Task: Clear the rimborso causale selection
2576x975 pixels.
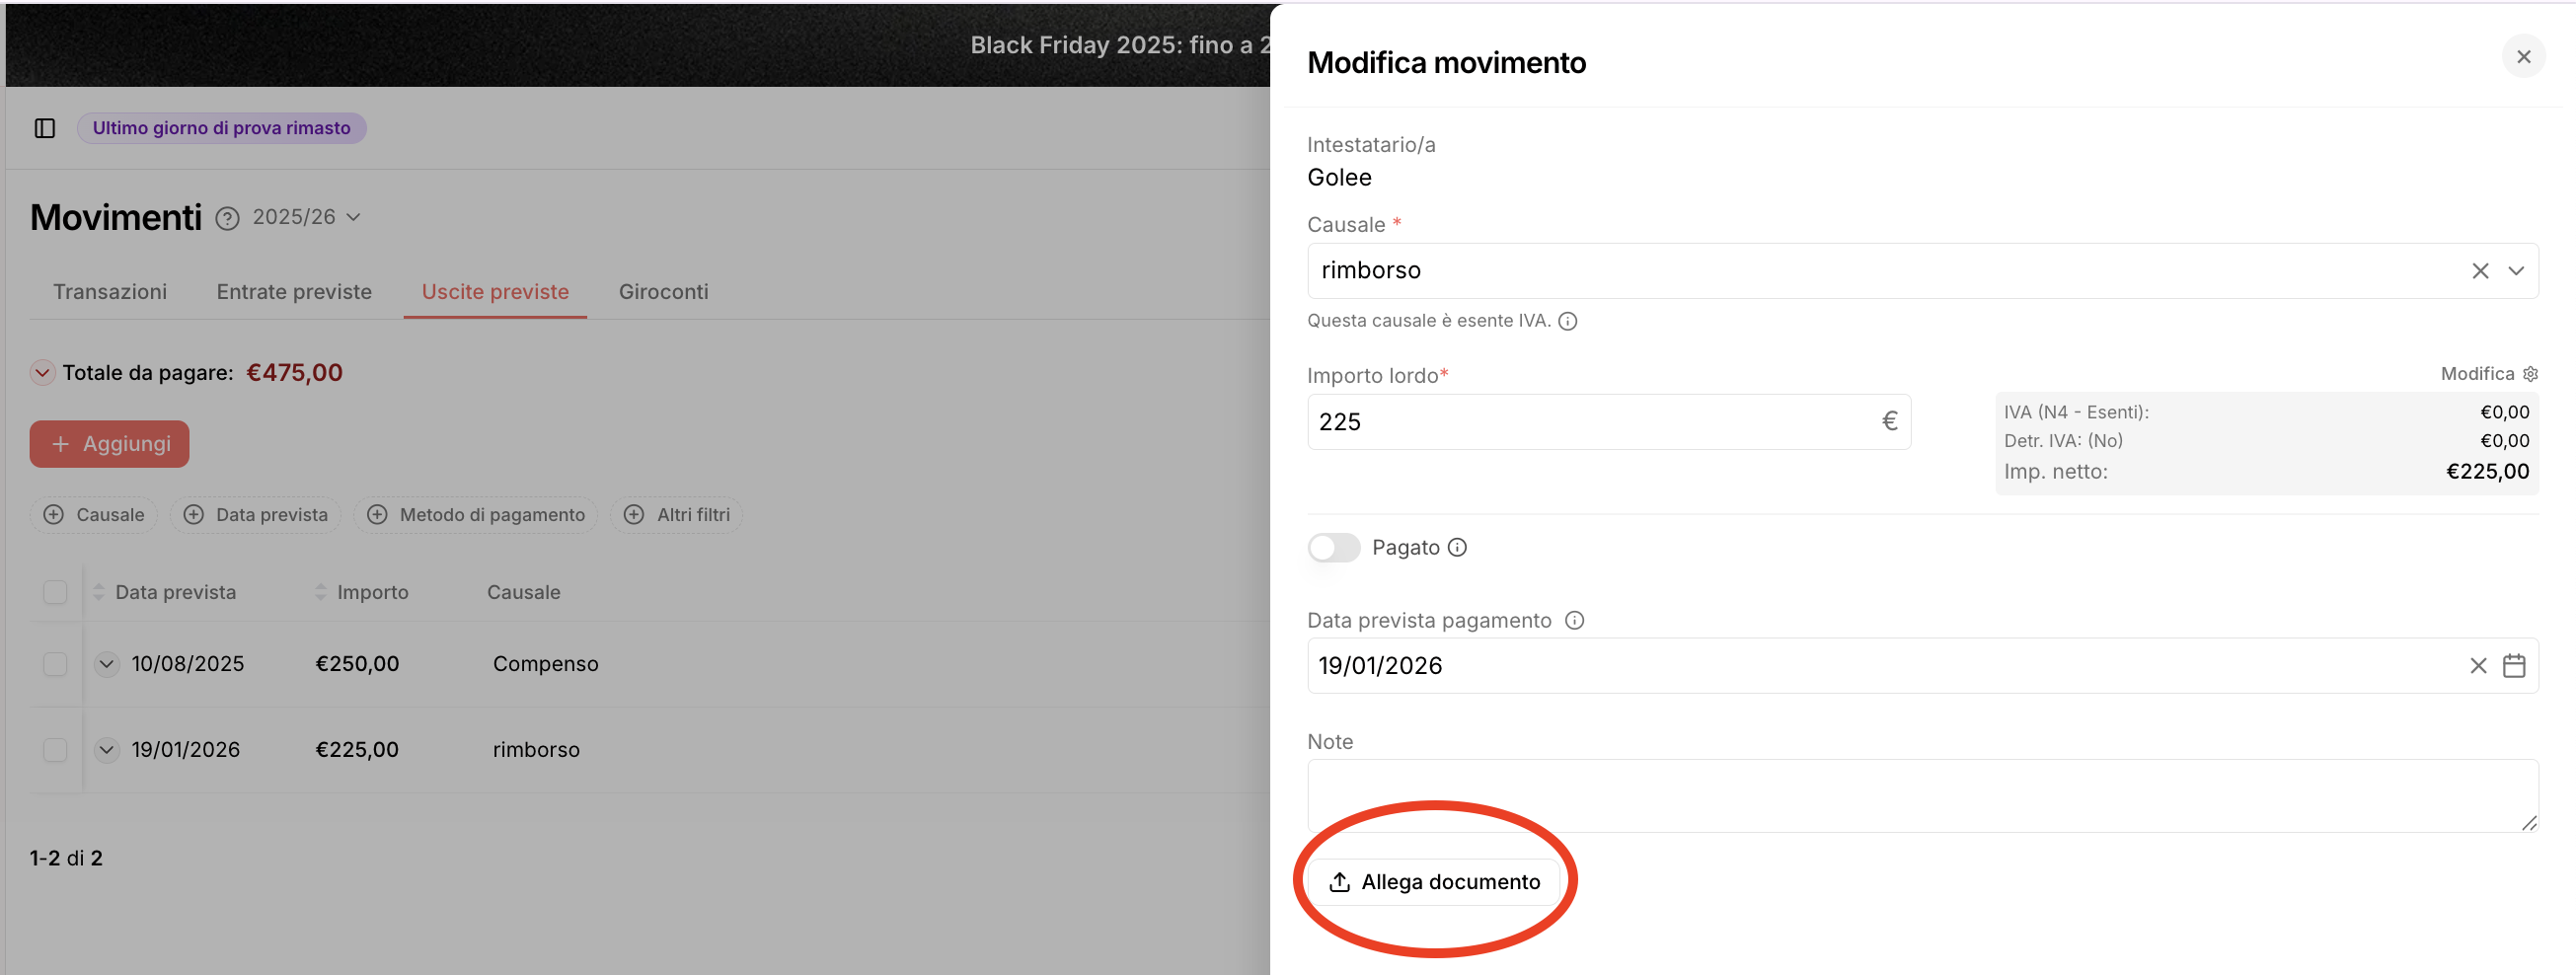Action: coord(2480,271)
